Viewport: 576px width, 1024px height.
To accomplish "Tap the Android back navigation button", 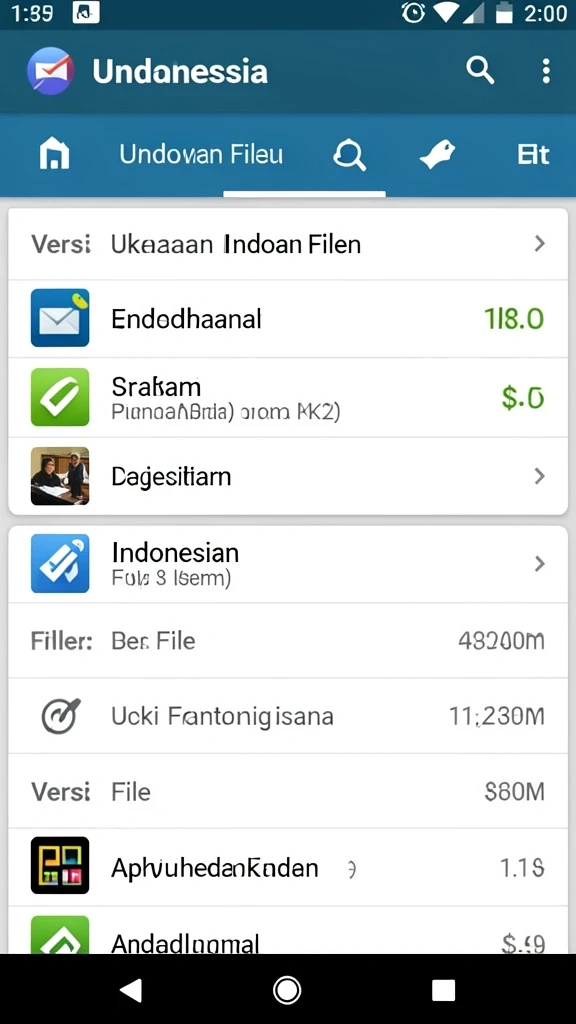I will [x=131, y=991].
